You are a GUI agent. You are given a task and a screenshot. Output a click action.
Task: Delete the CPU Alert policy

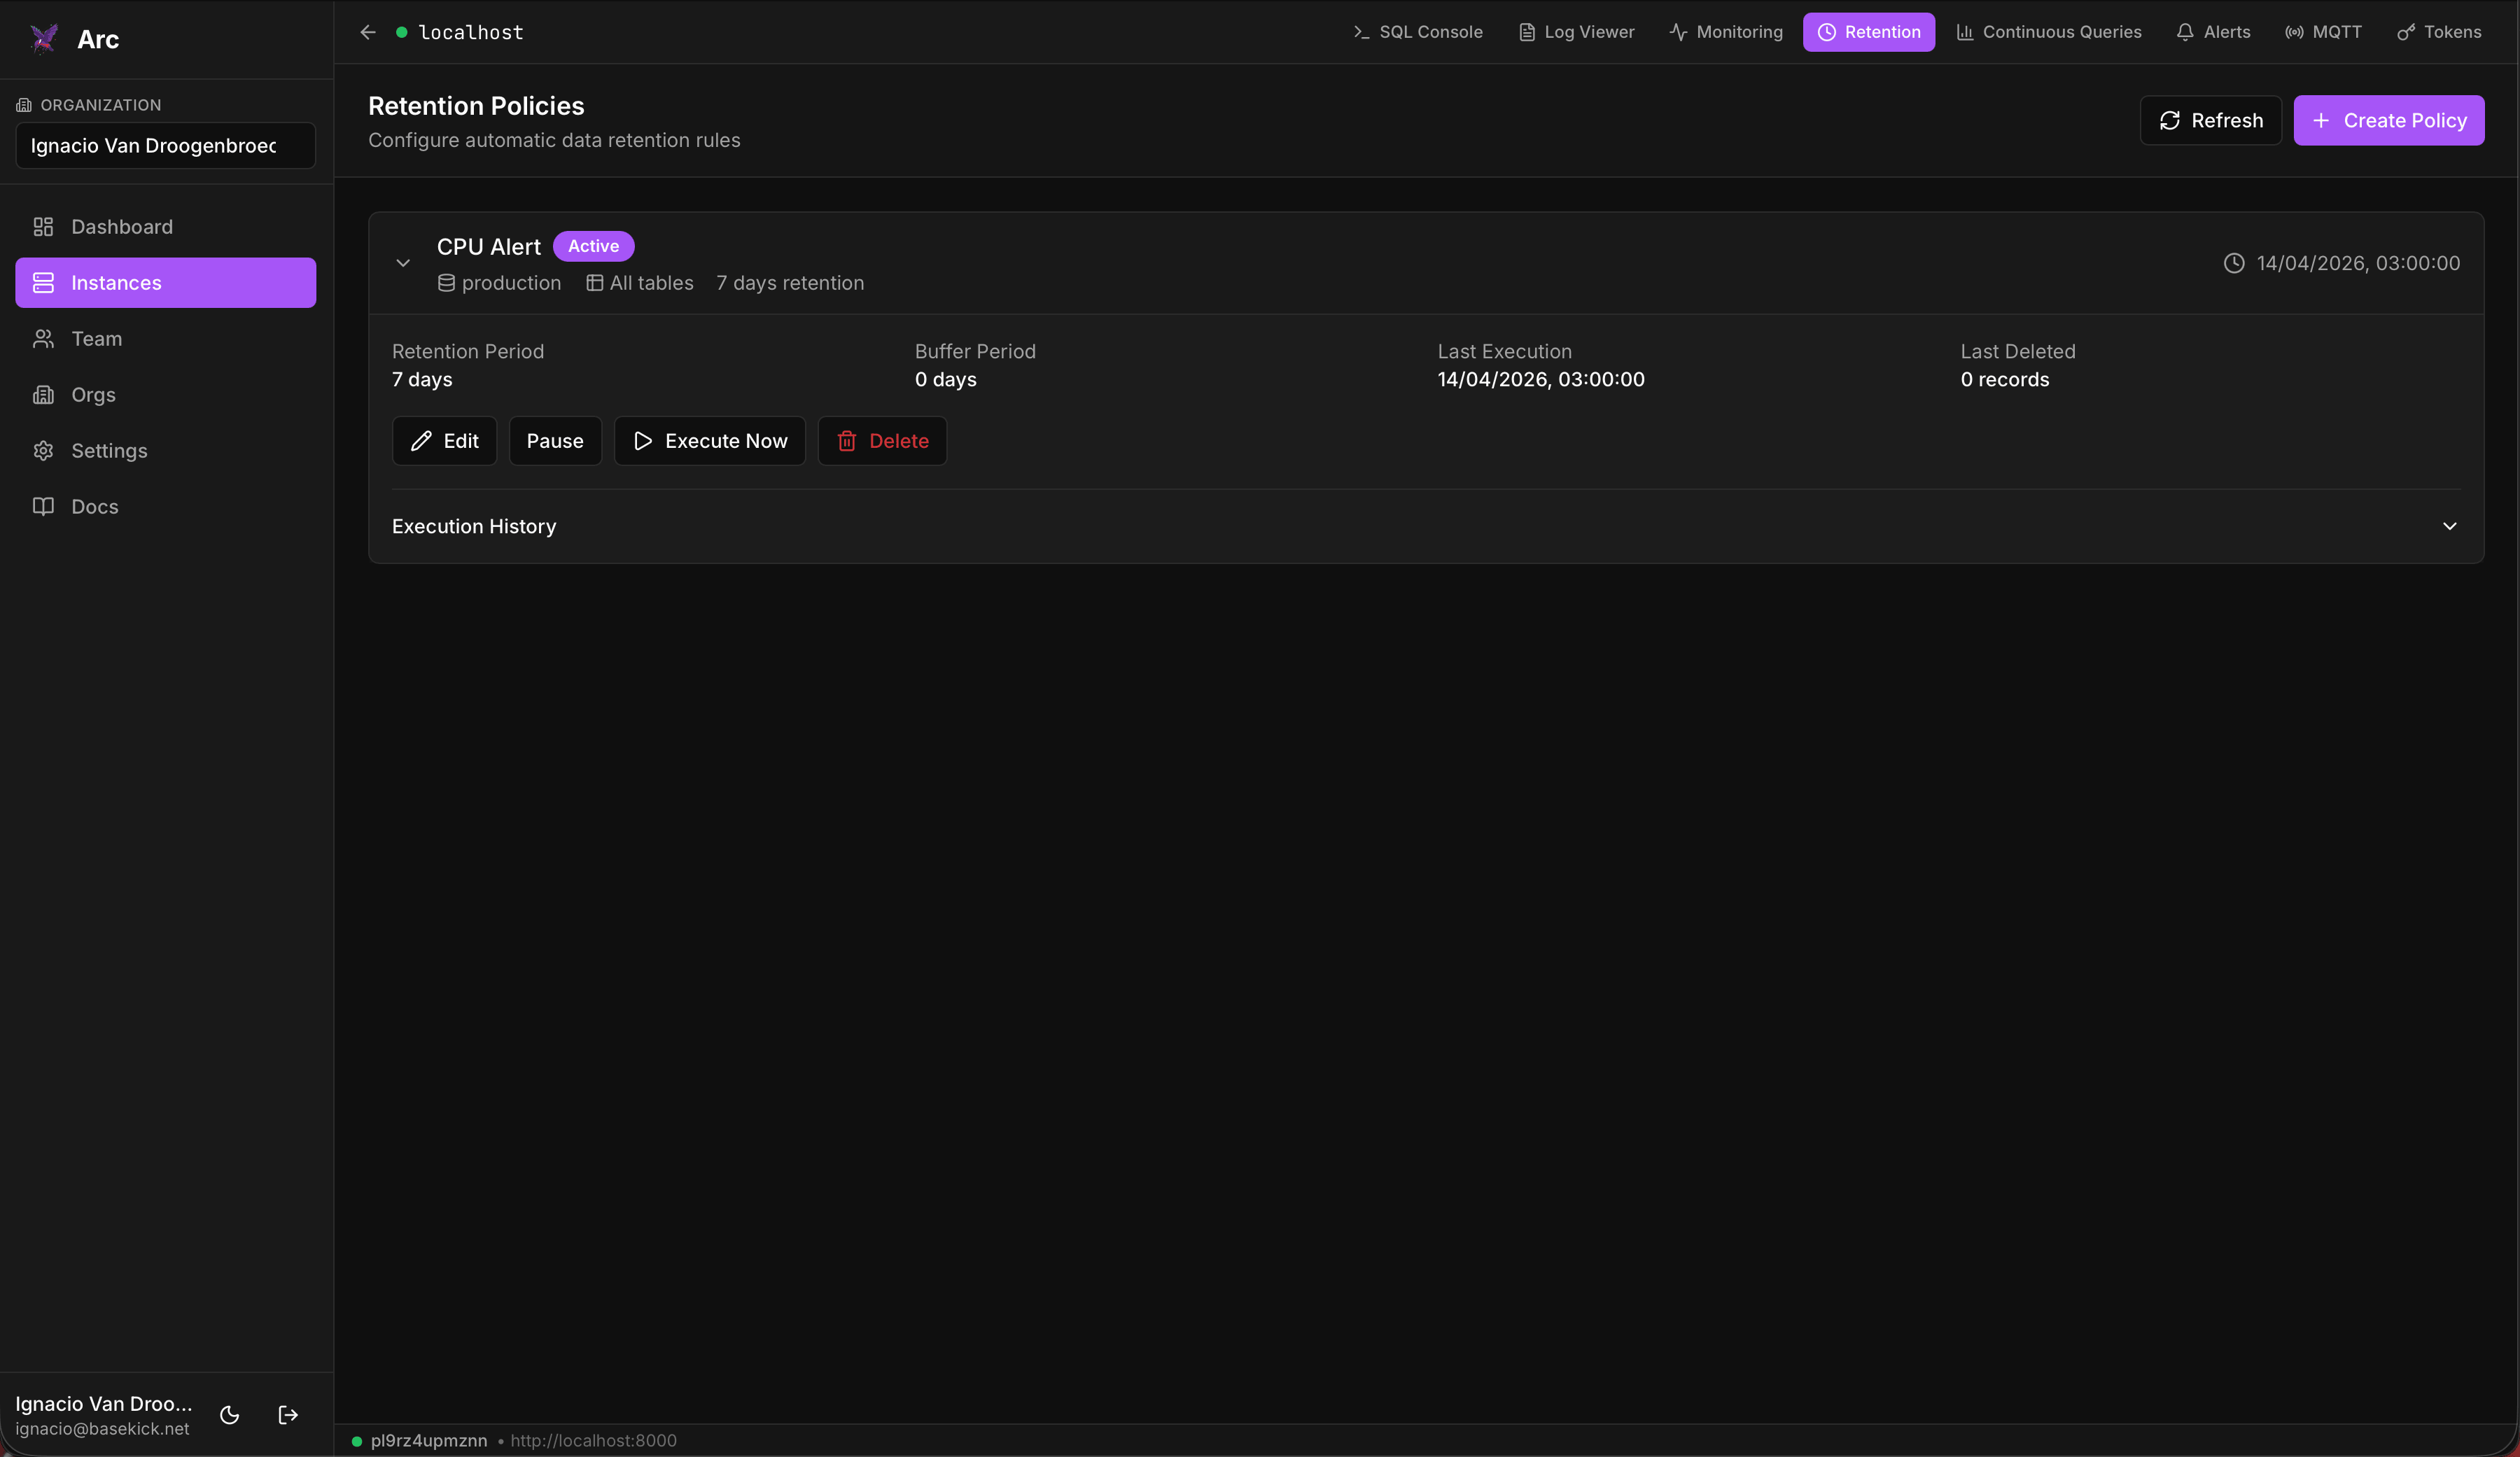click(883, 441)
